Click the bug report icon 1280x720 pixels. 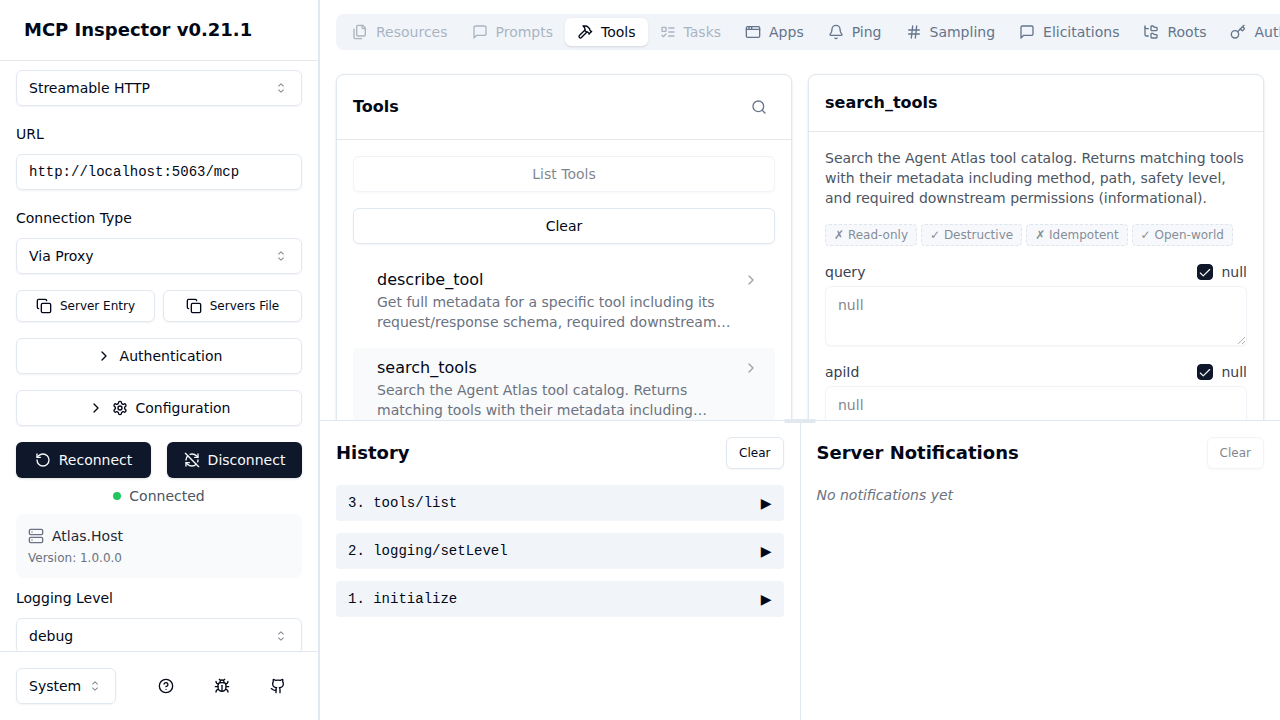click(x=222, y=686)
